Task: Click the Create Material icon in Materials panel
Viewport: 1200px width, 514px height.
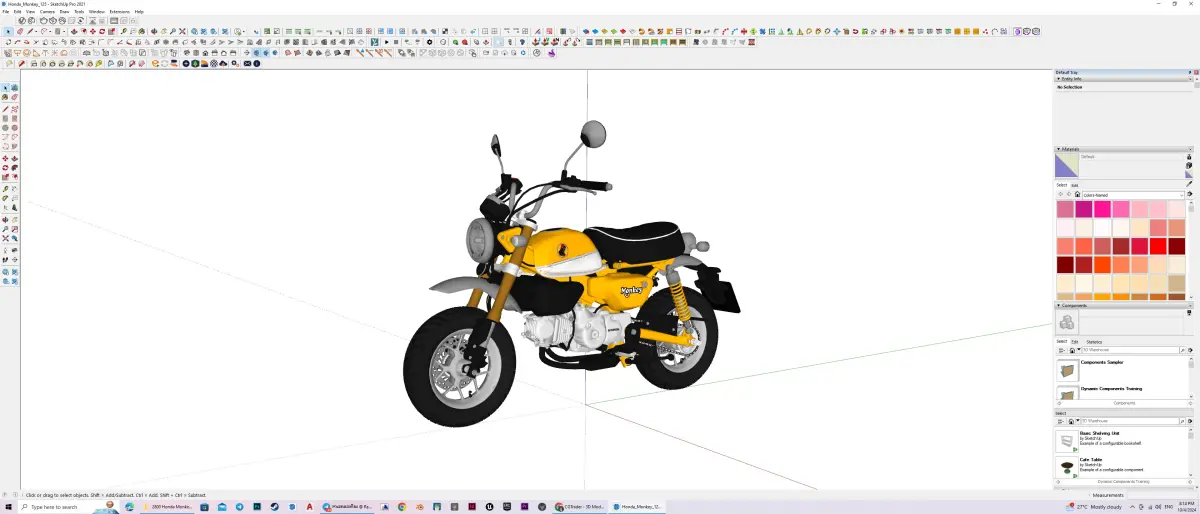Action: (x=1189, y=165)
